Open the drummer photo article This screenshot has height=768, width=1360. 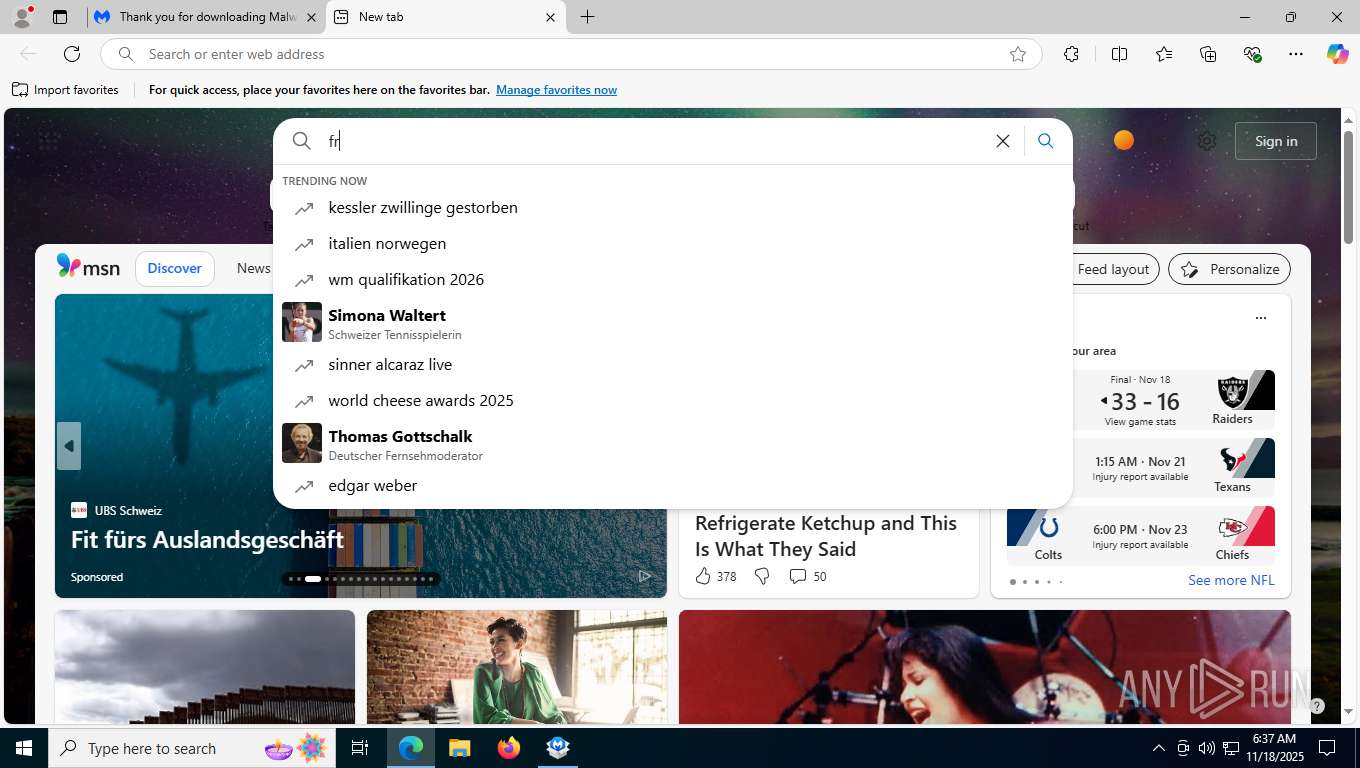985,666
